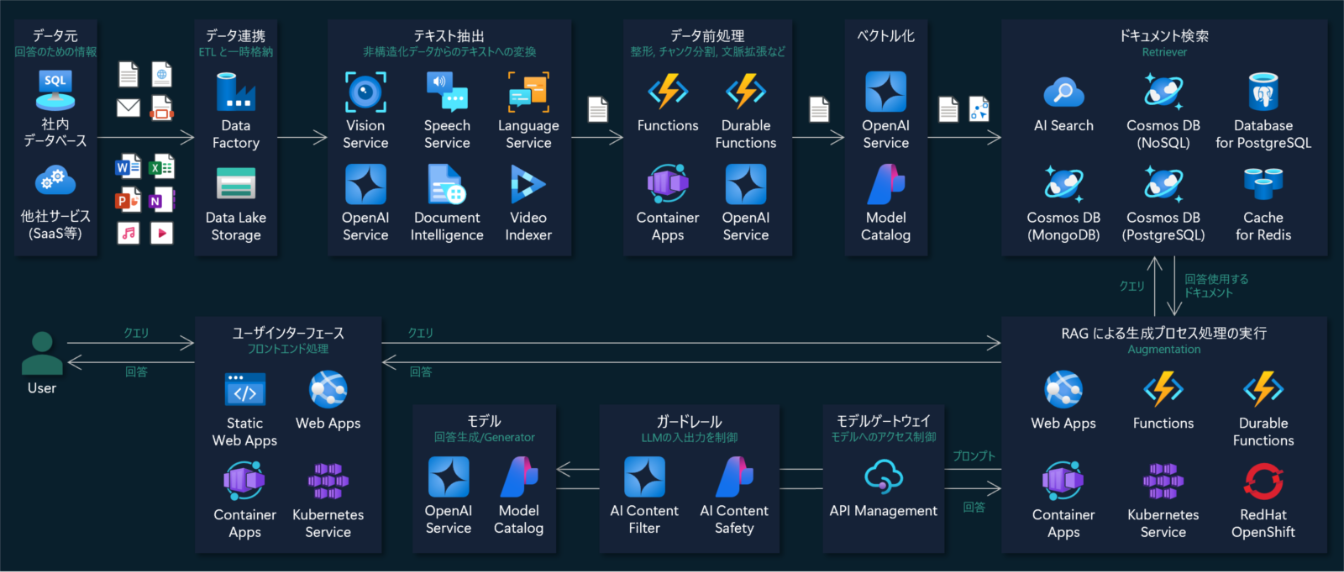1344x572 pixels.
Task: Select Model Catalog icon in ベクトル化 panel
Action: pos(886,184)
